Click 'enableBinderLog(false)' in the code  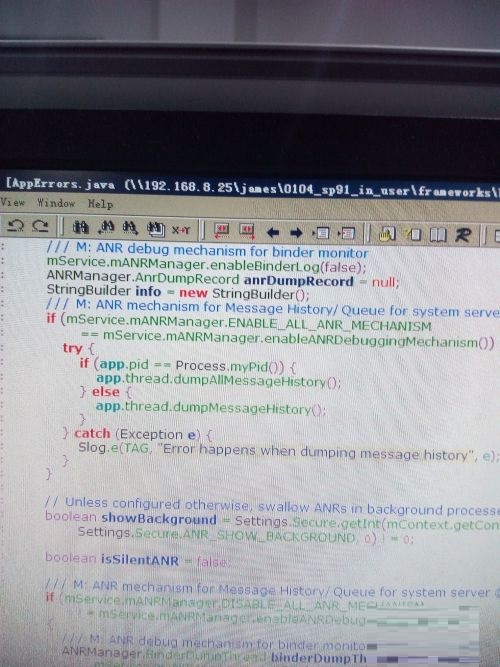point(288,266)
